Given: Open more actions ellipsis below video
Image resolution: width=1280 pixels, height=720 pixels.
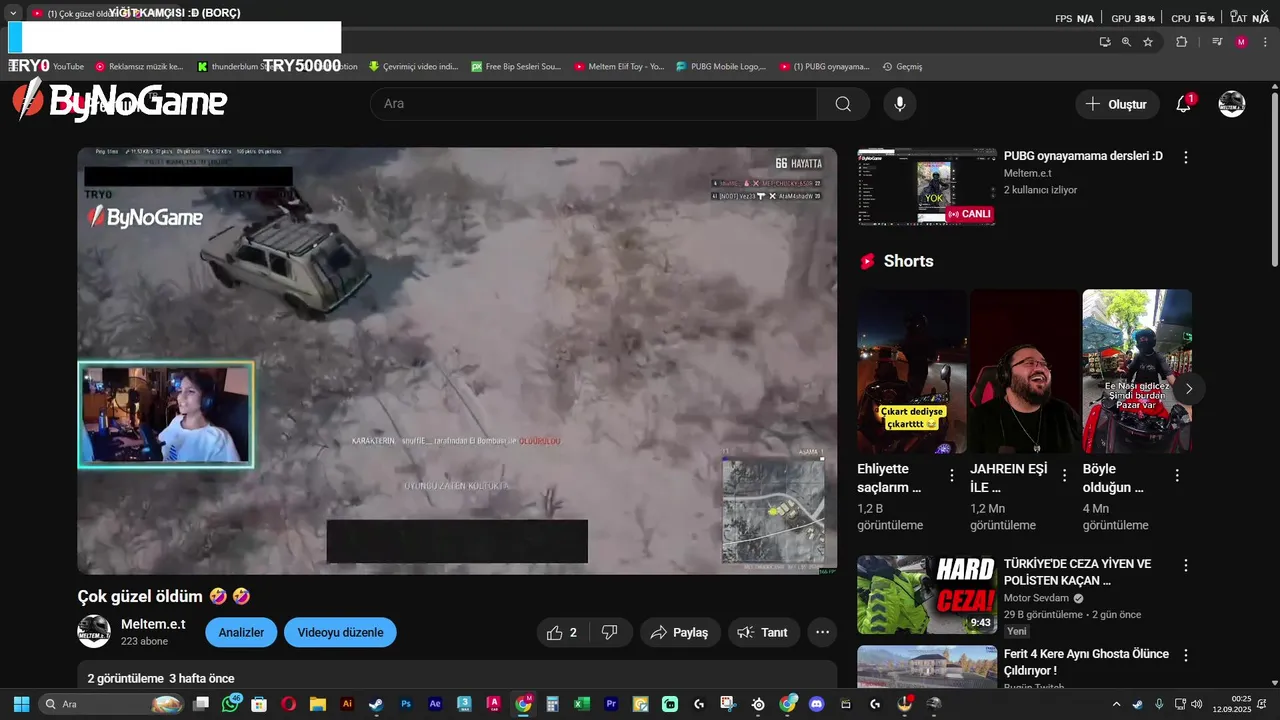Looking at the screenshot, I should 822,633.
